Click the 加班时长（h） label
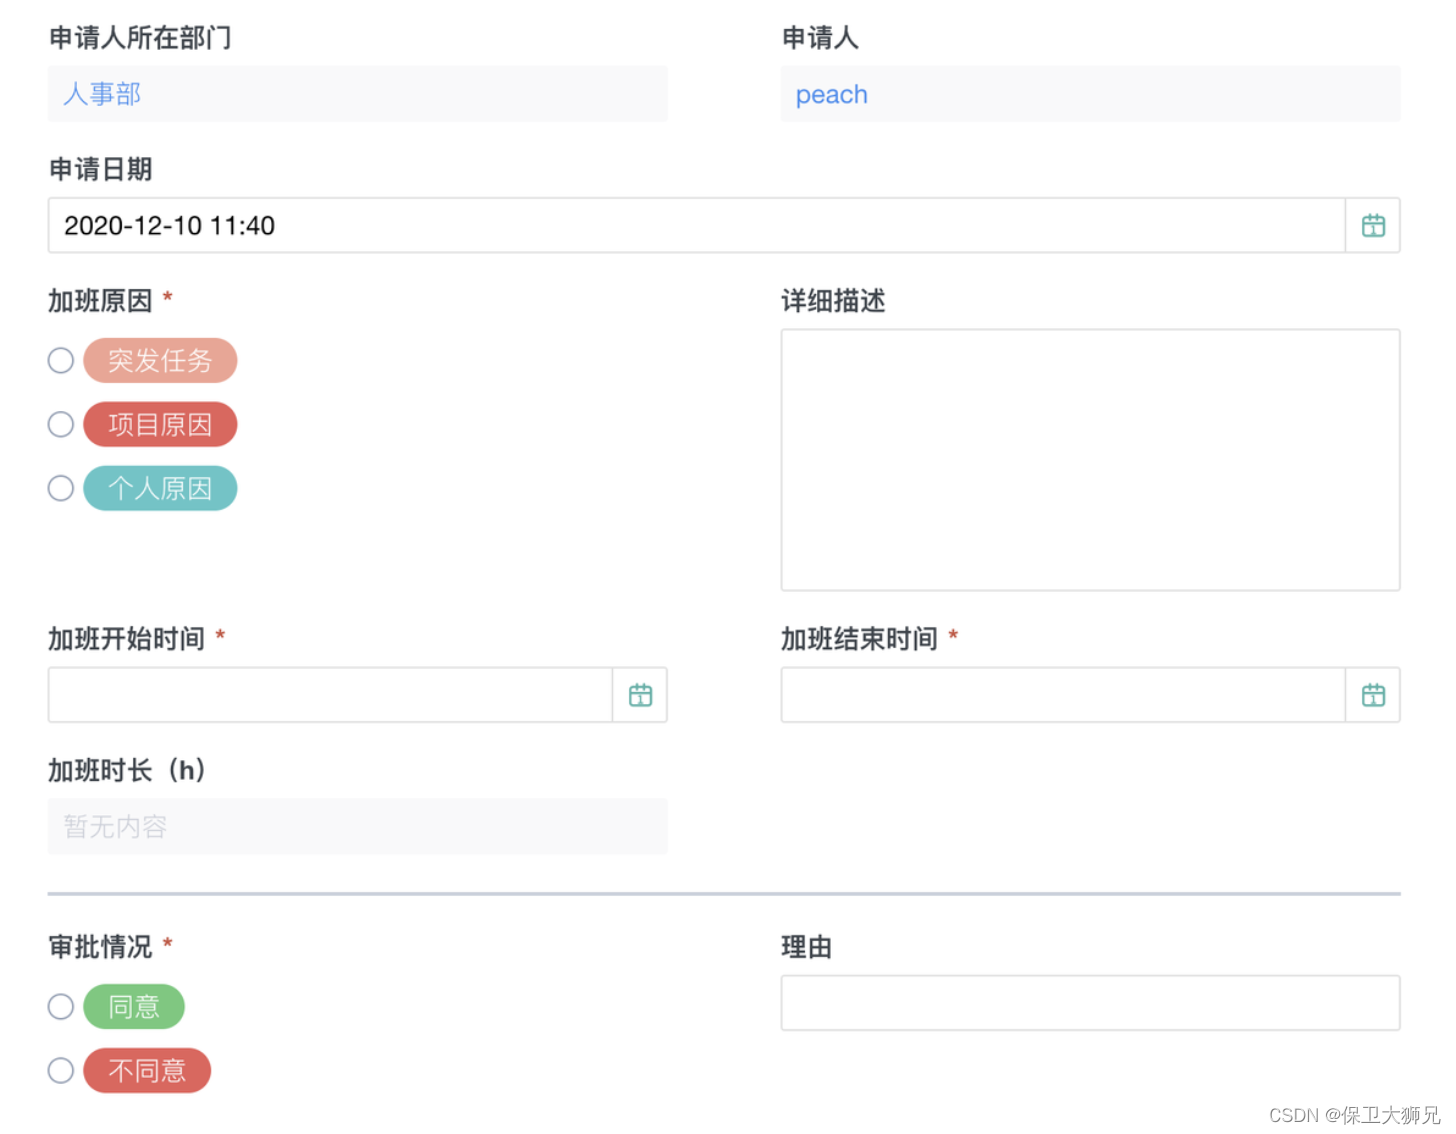The height and width of the screenshot is (1134, 1456). (x=127, y=770)
